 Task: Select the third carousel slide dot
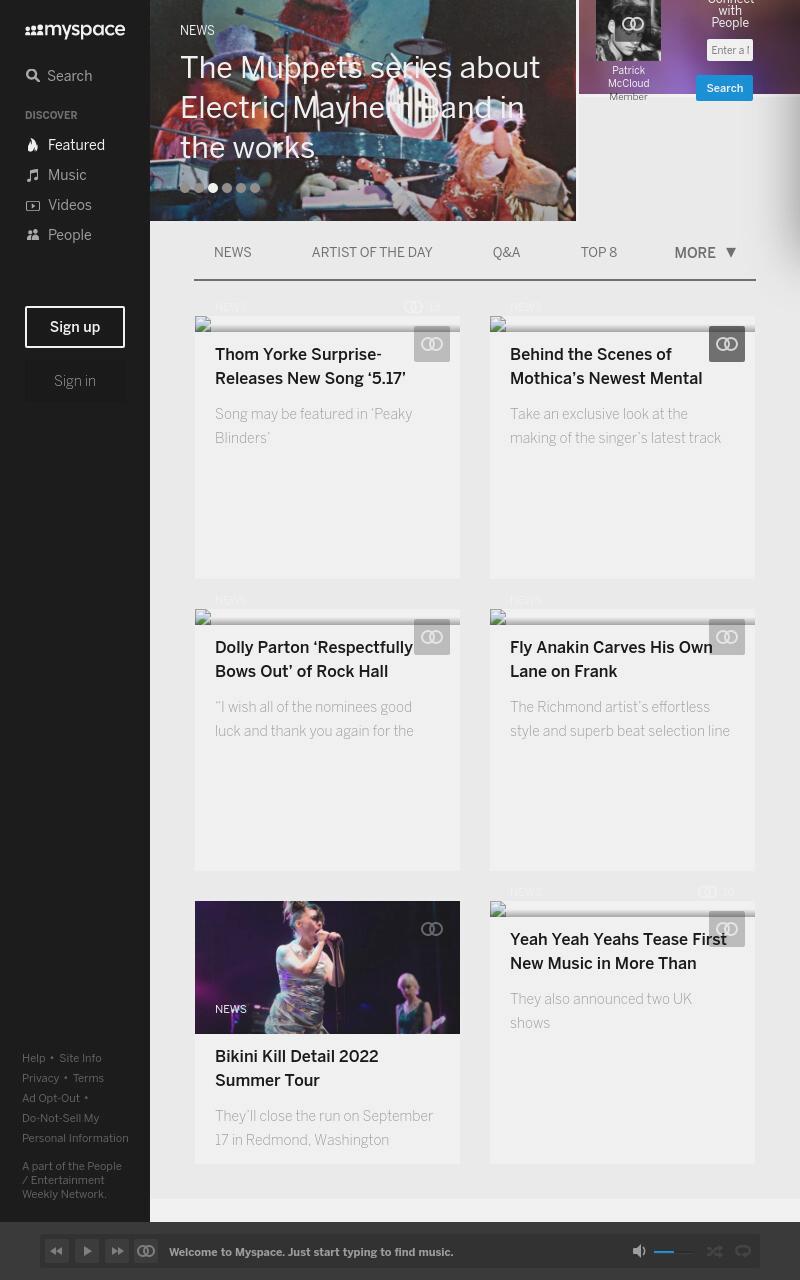pos(213,188)
